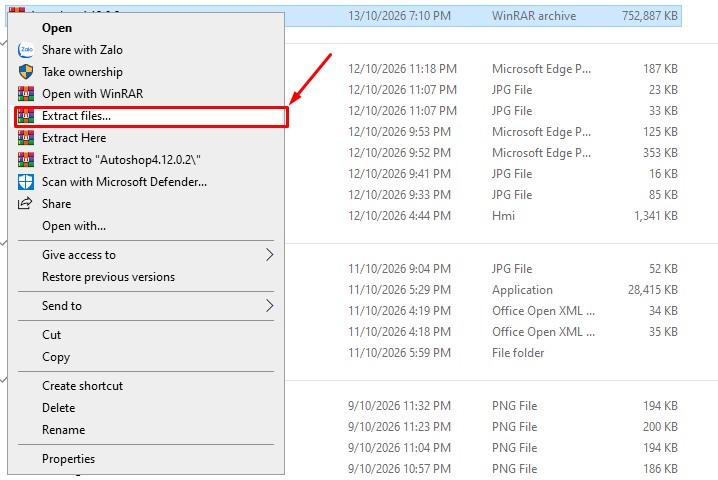
Task: Click the share arrow icon beside Share
Action: [25, 203]
